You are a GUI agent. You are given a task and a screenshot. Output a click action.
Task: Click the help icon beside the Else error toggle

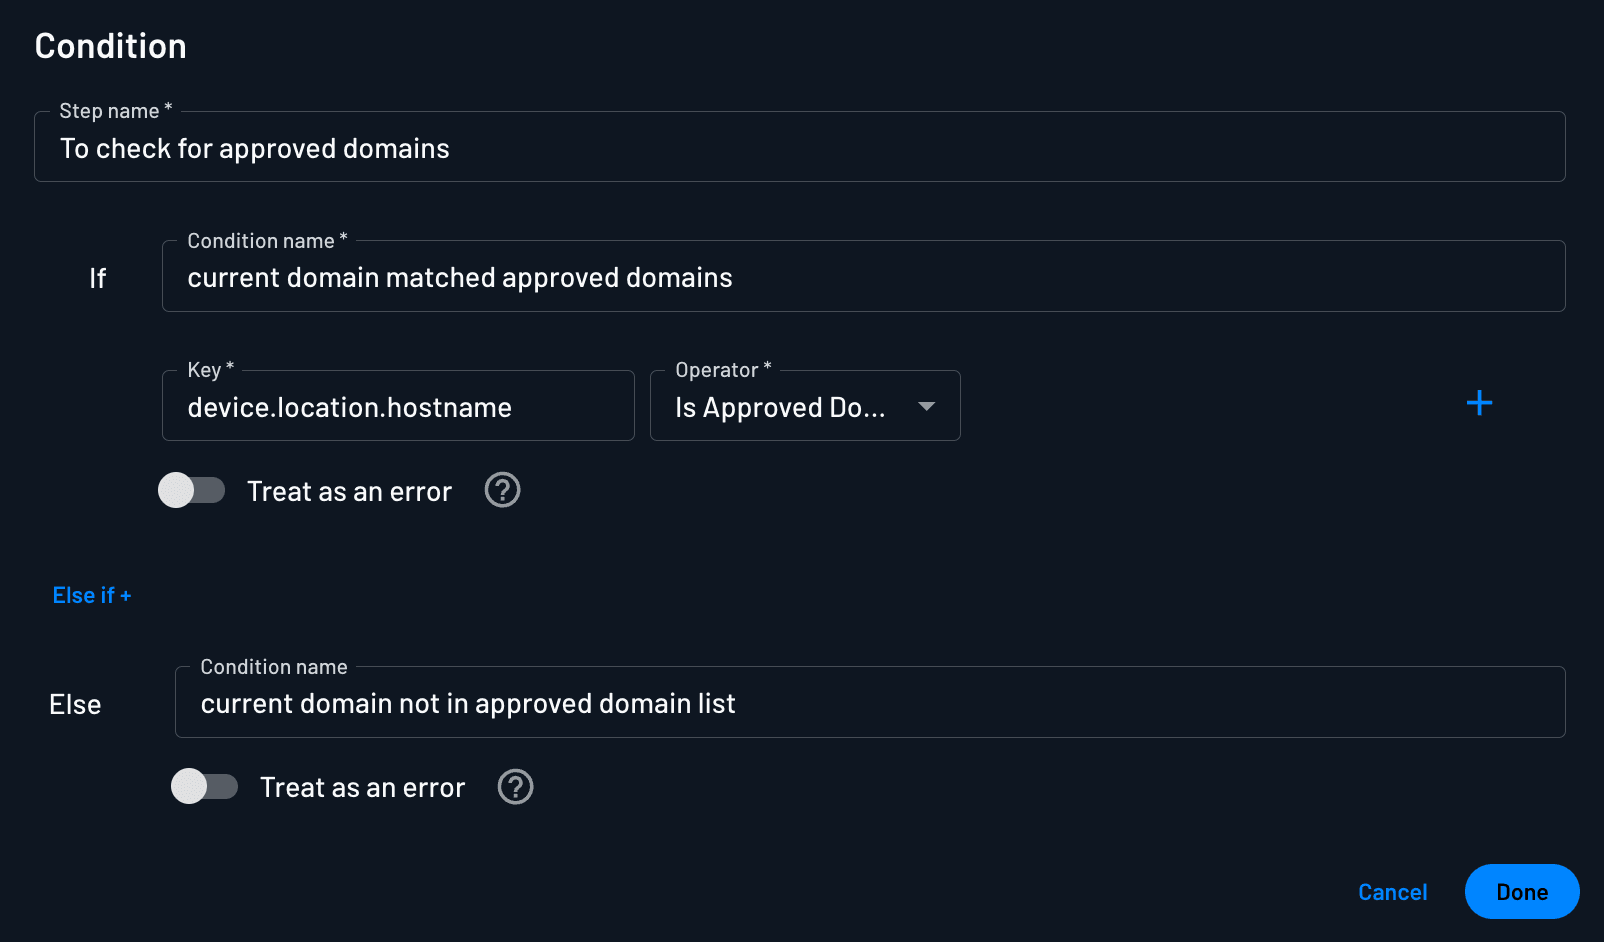515,787
